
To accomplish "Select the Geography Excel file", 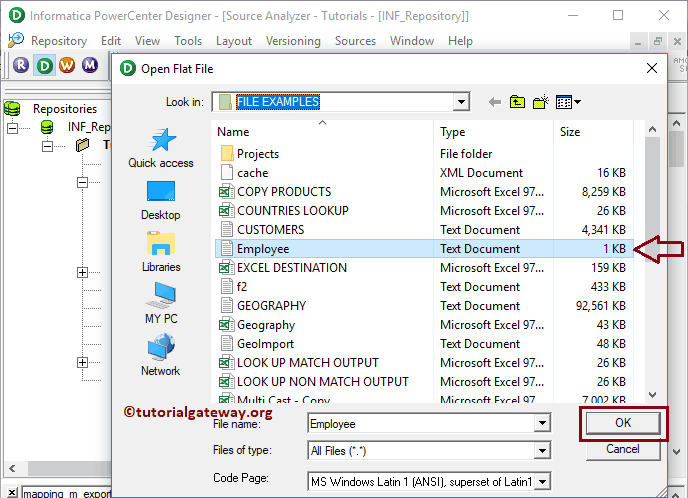I will coord(257,325).
